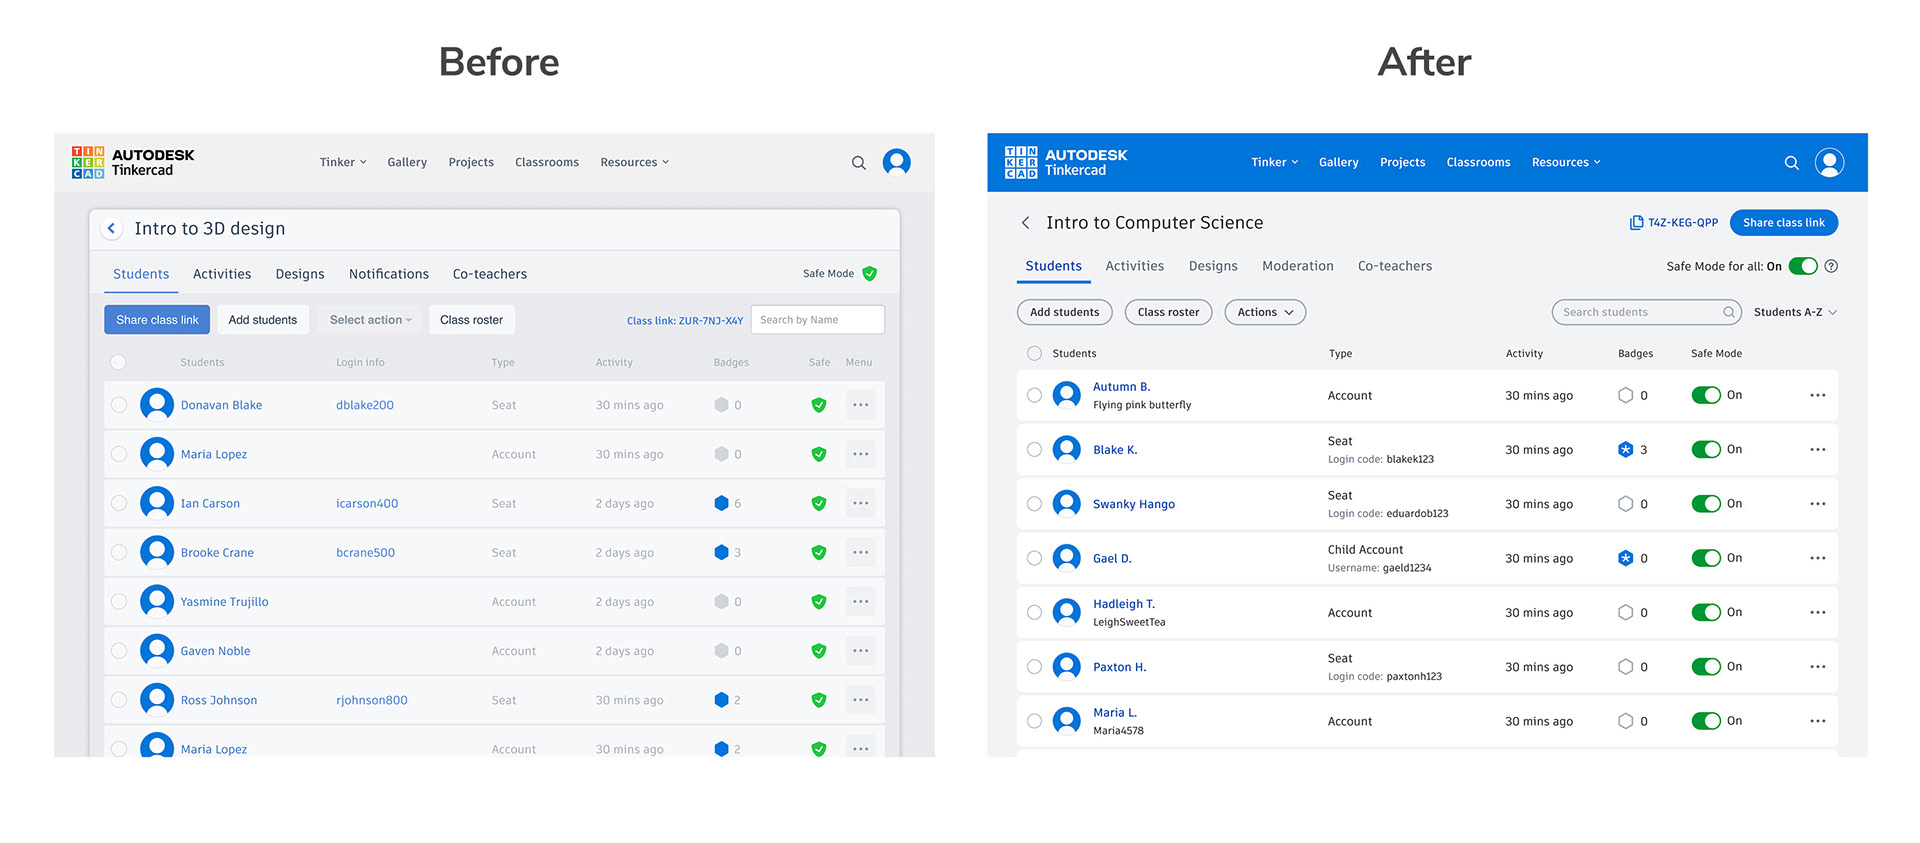Click the Search by Name field
Image resolution: width=1920 pixels, height=843 pixels.
pyautogui.click(x=817, y=320)
